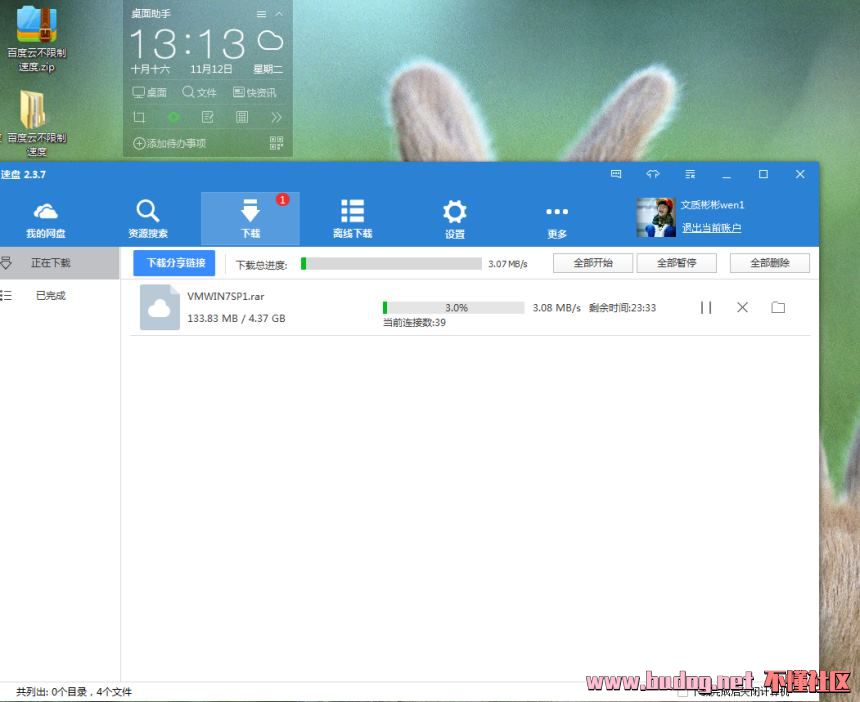Open the 资源搜索 resource search tab
The width and height of the screenshot is (860, 702).
coord(148,219)
